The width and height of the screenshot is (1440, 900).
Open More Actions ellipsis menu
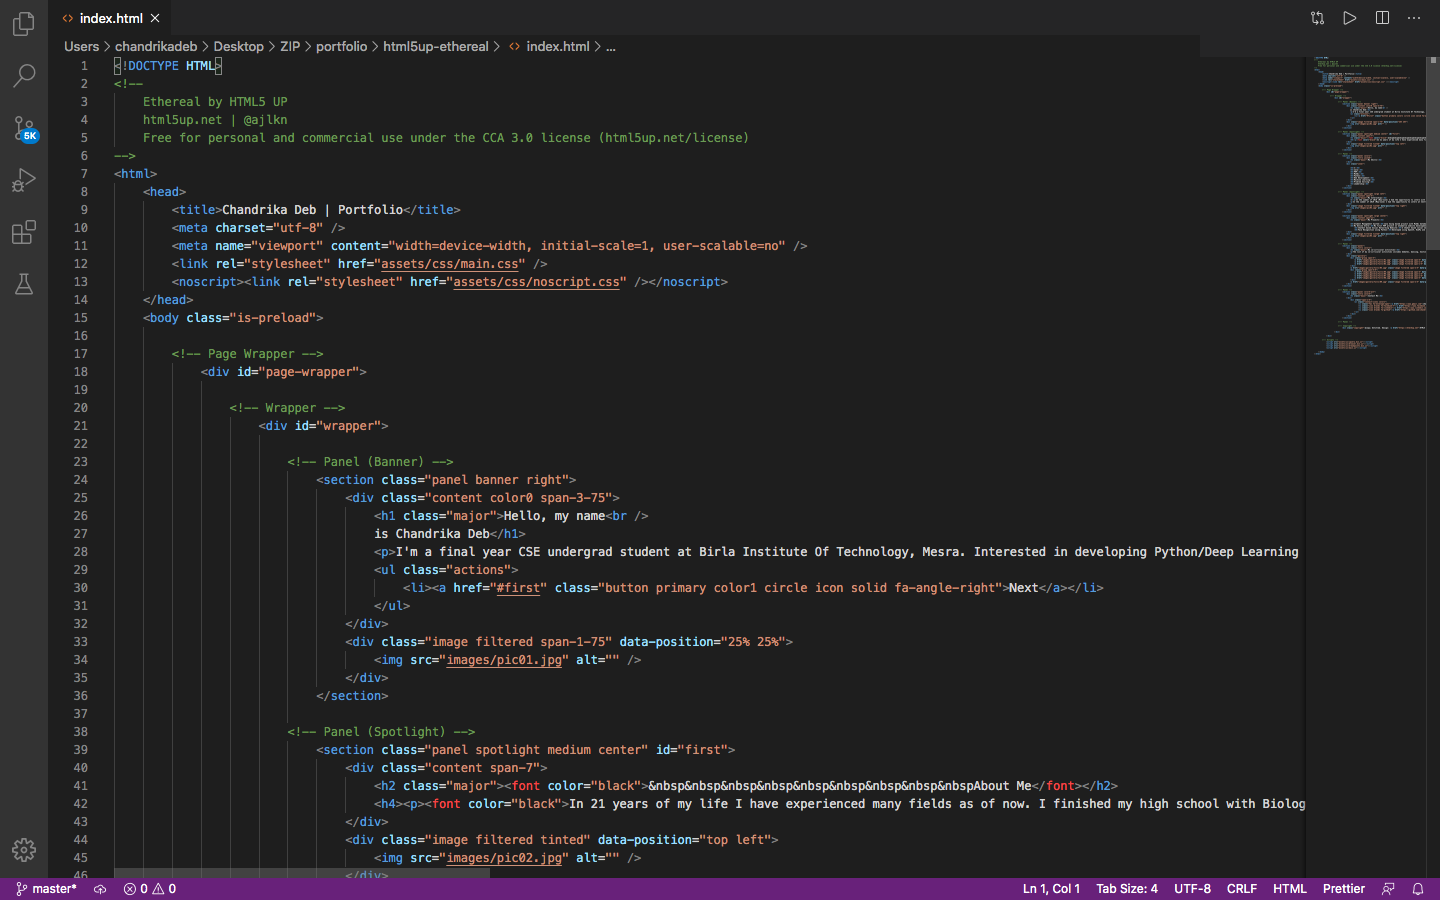tap(1414, 18)
